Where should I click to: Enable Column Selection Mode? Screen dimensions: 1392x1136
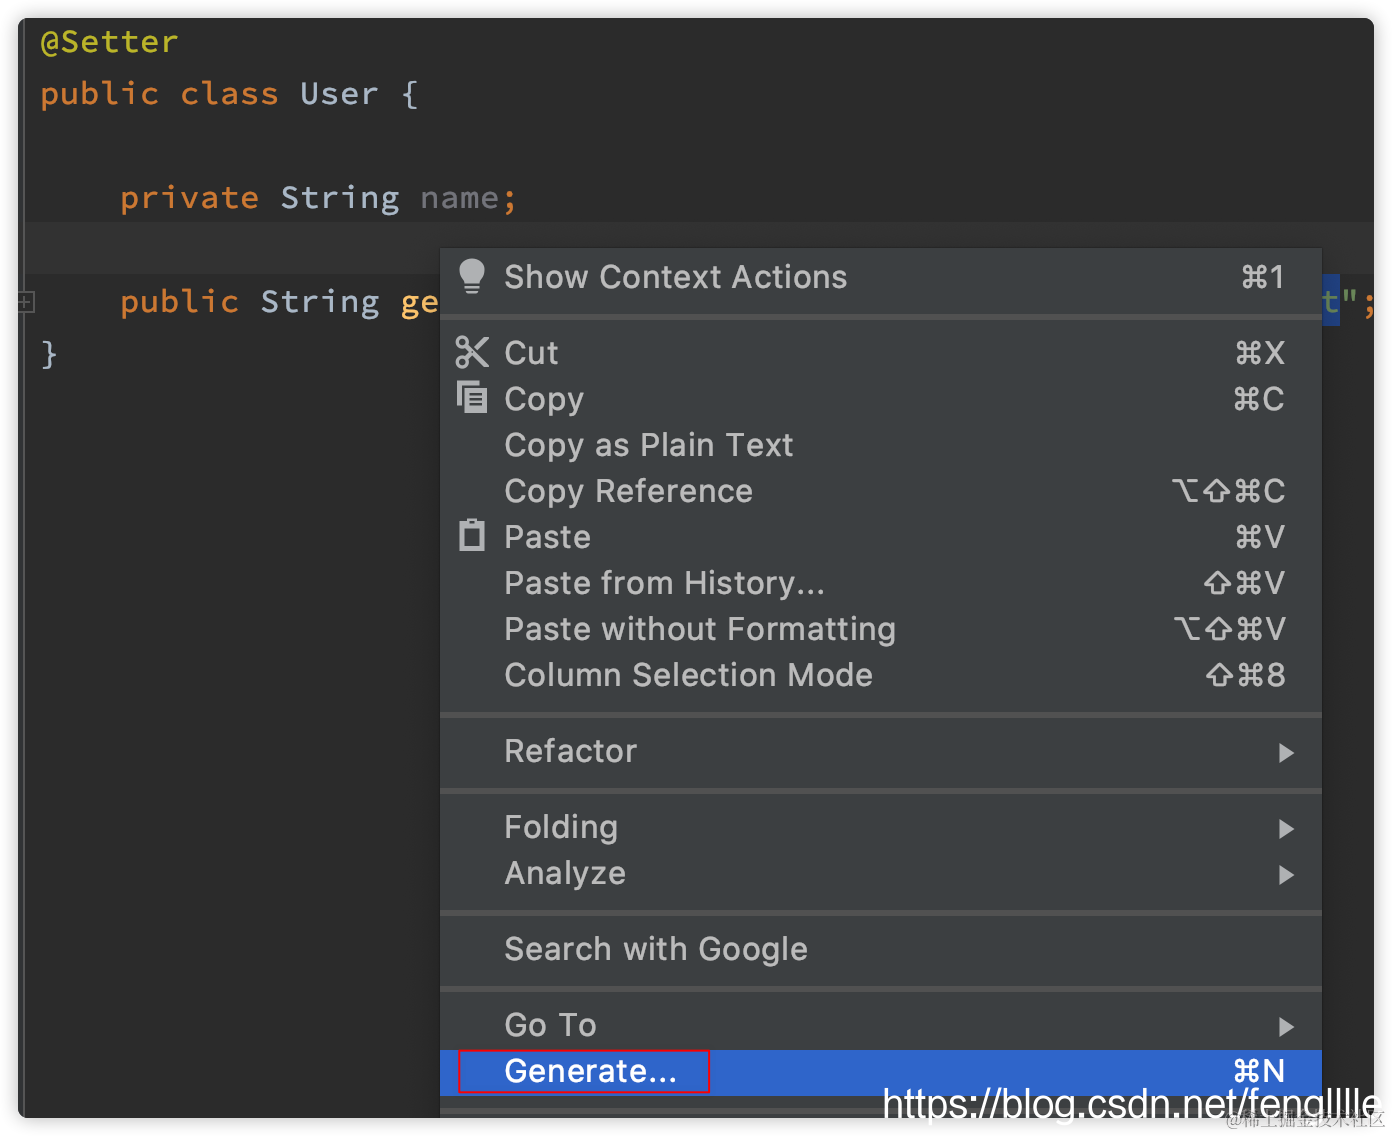coord(688,675)
